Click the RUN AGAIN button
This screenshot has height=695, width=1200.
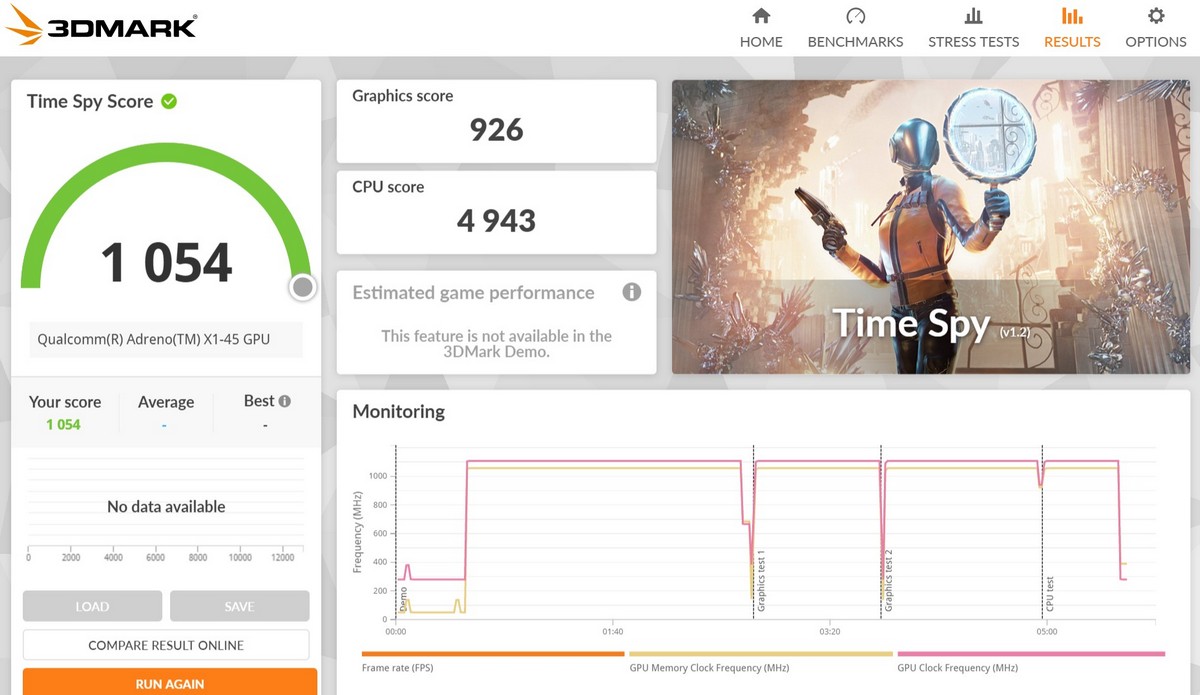pyautogui.click(x=170, y=683)
